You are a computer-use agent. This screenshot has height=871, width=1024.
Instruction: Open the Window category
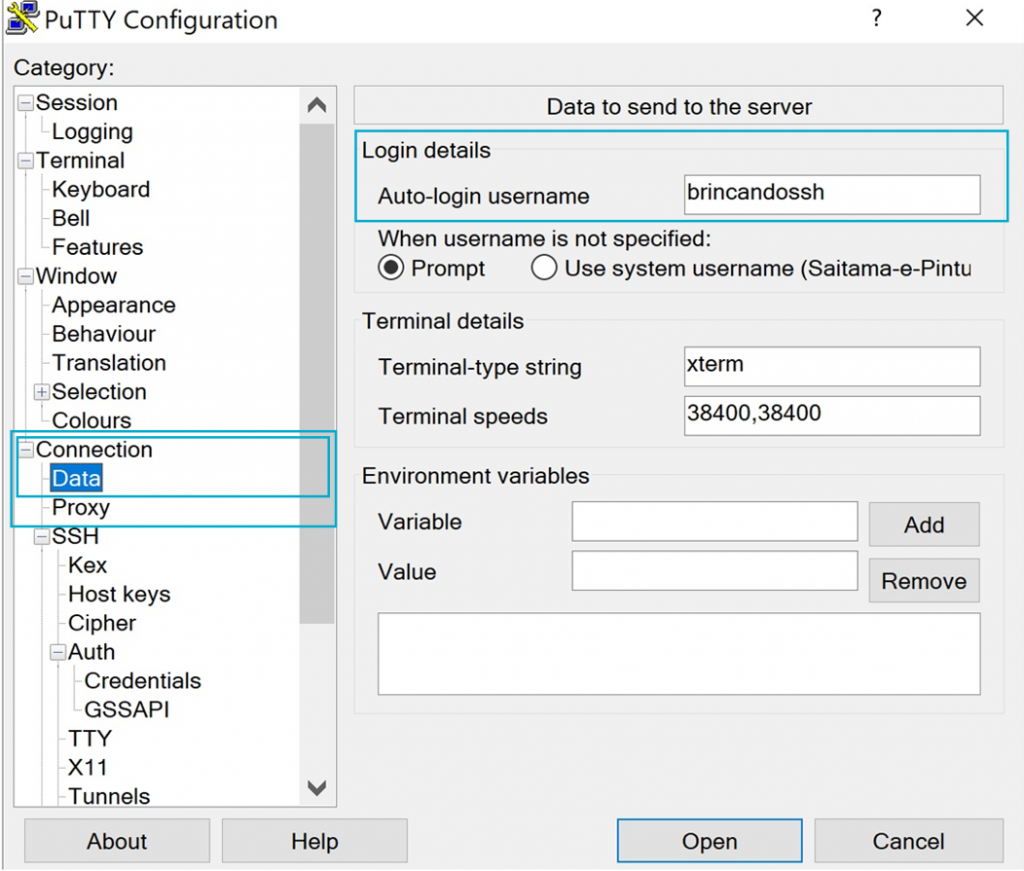pos(76,276)
